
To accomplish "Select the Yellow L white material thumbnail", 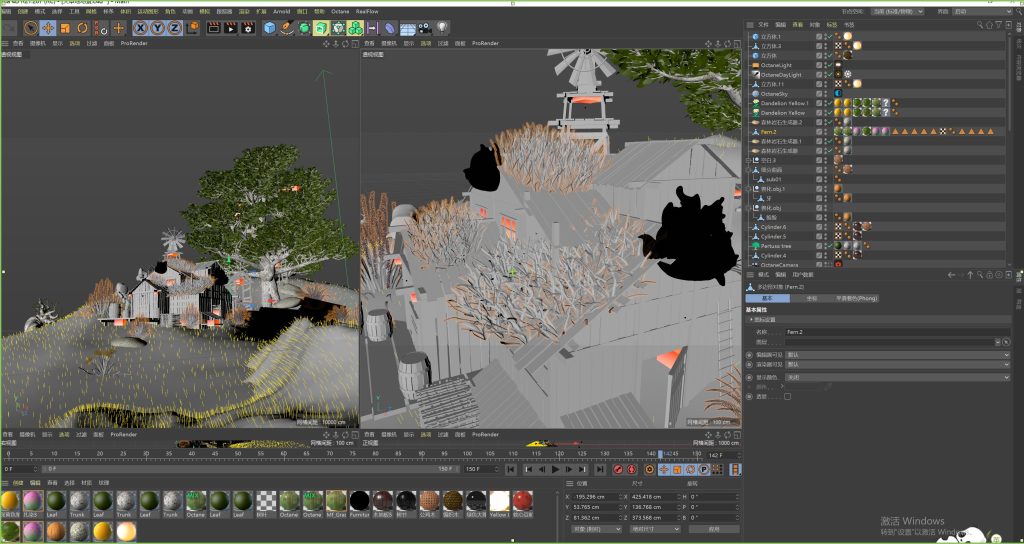I will pyautogui.click(x=500, y=502).
